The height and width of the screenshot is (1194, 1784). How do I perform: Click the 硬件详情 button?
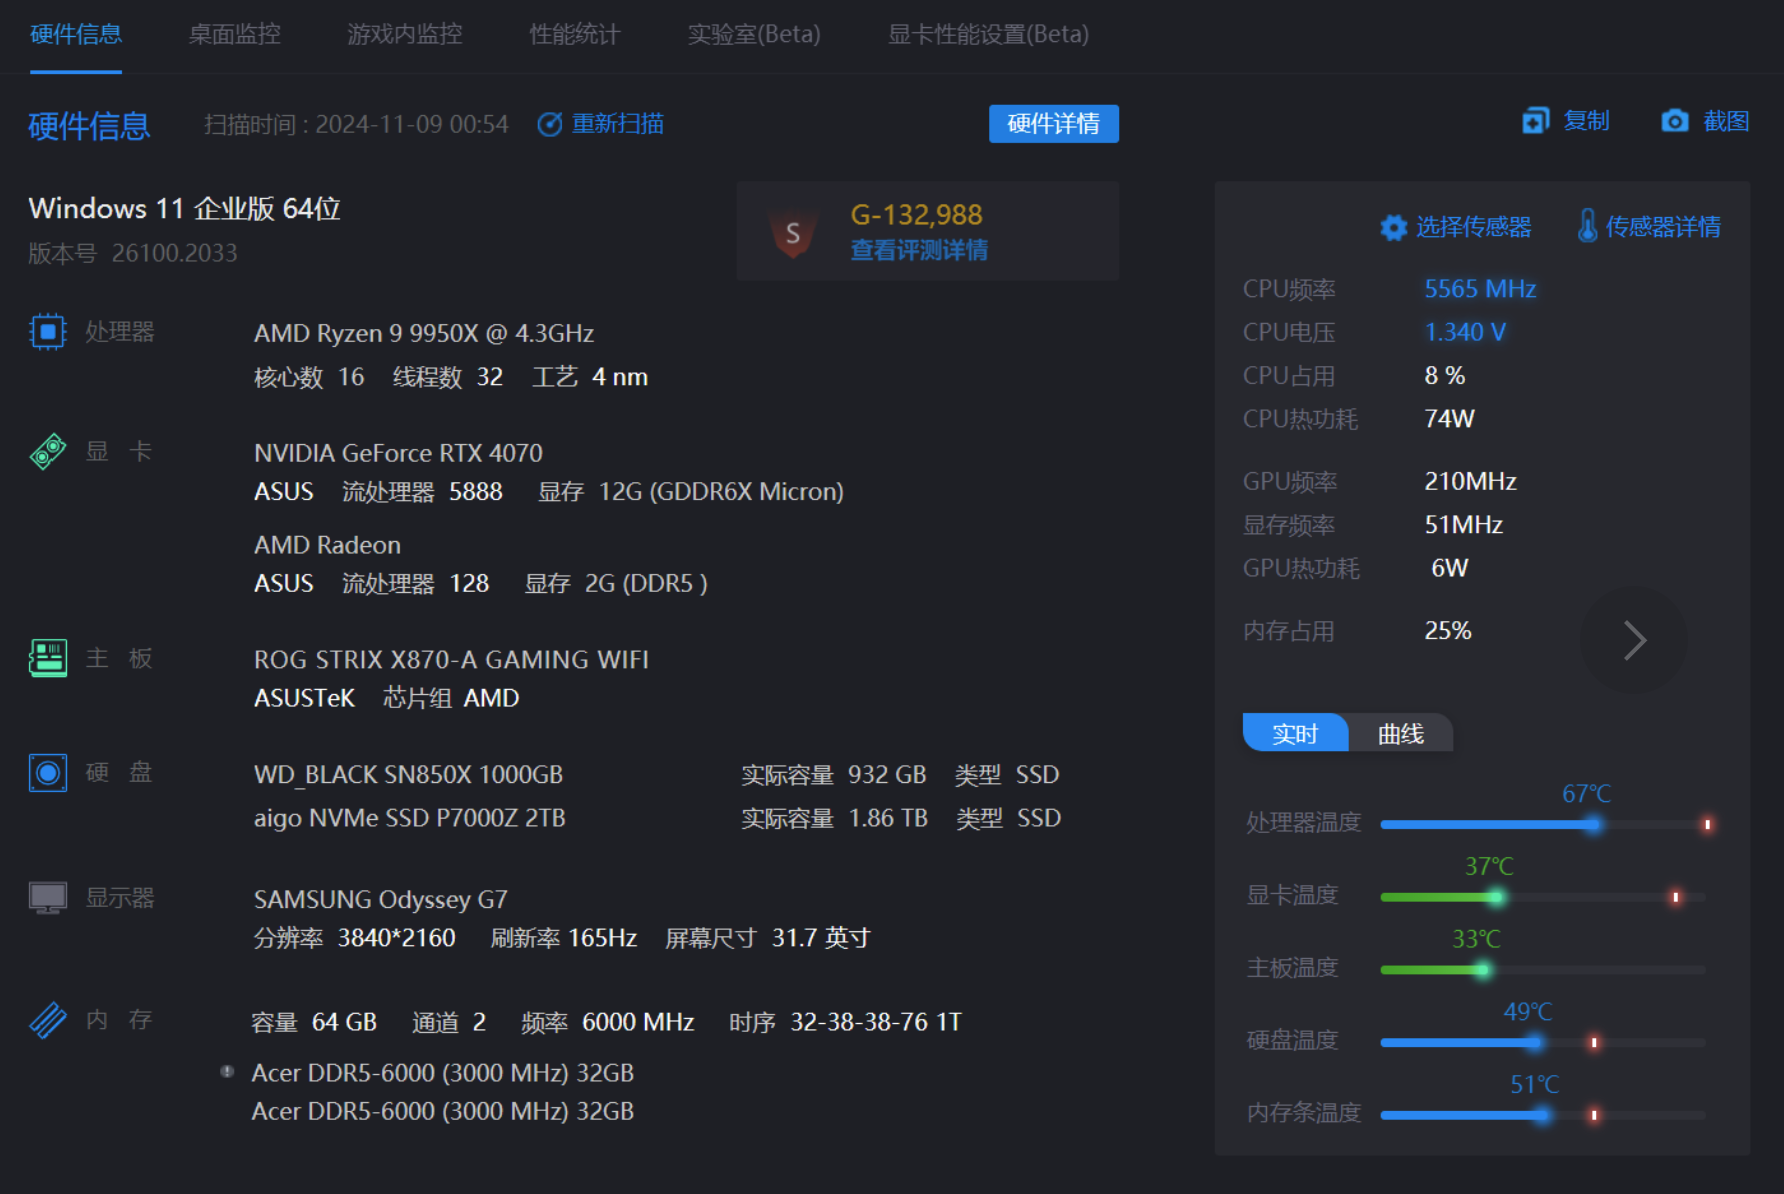[x=1053, y=124]
